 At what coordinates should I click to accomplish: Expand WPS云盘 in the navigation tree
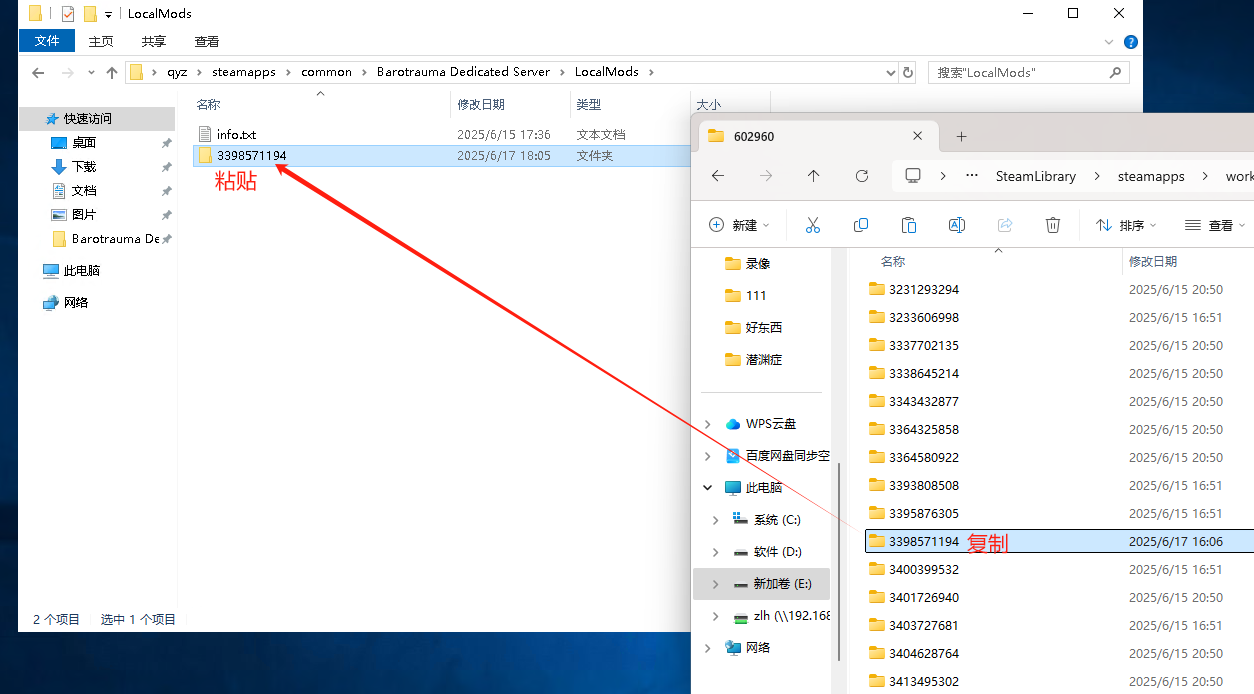708,424
